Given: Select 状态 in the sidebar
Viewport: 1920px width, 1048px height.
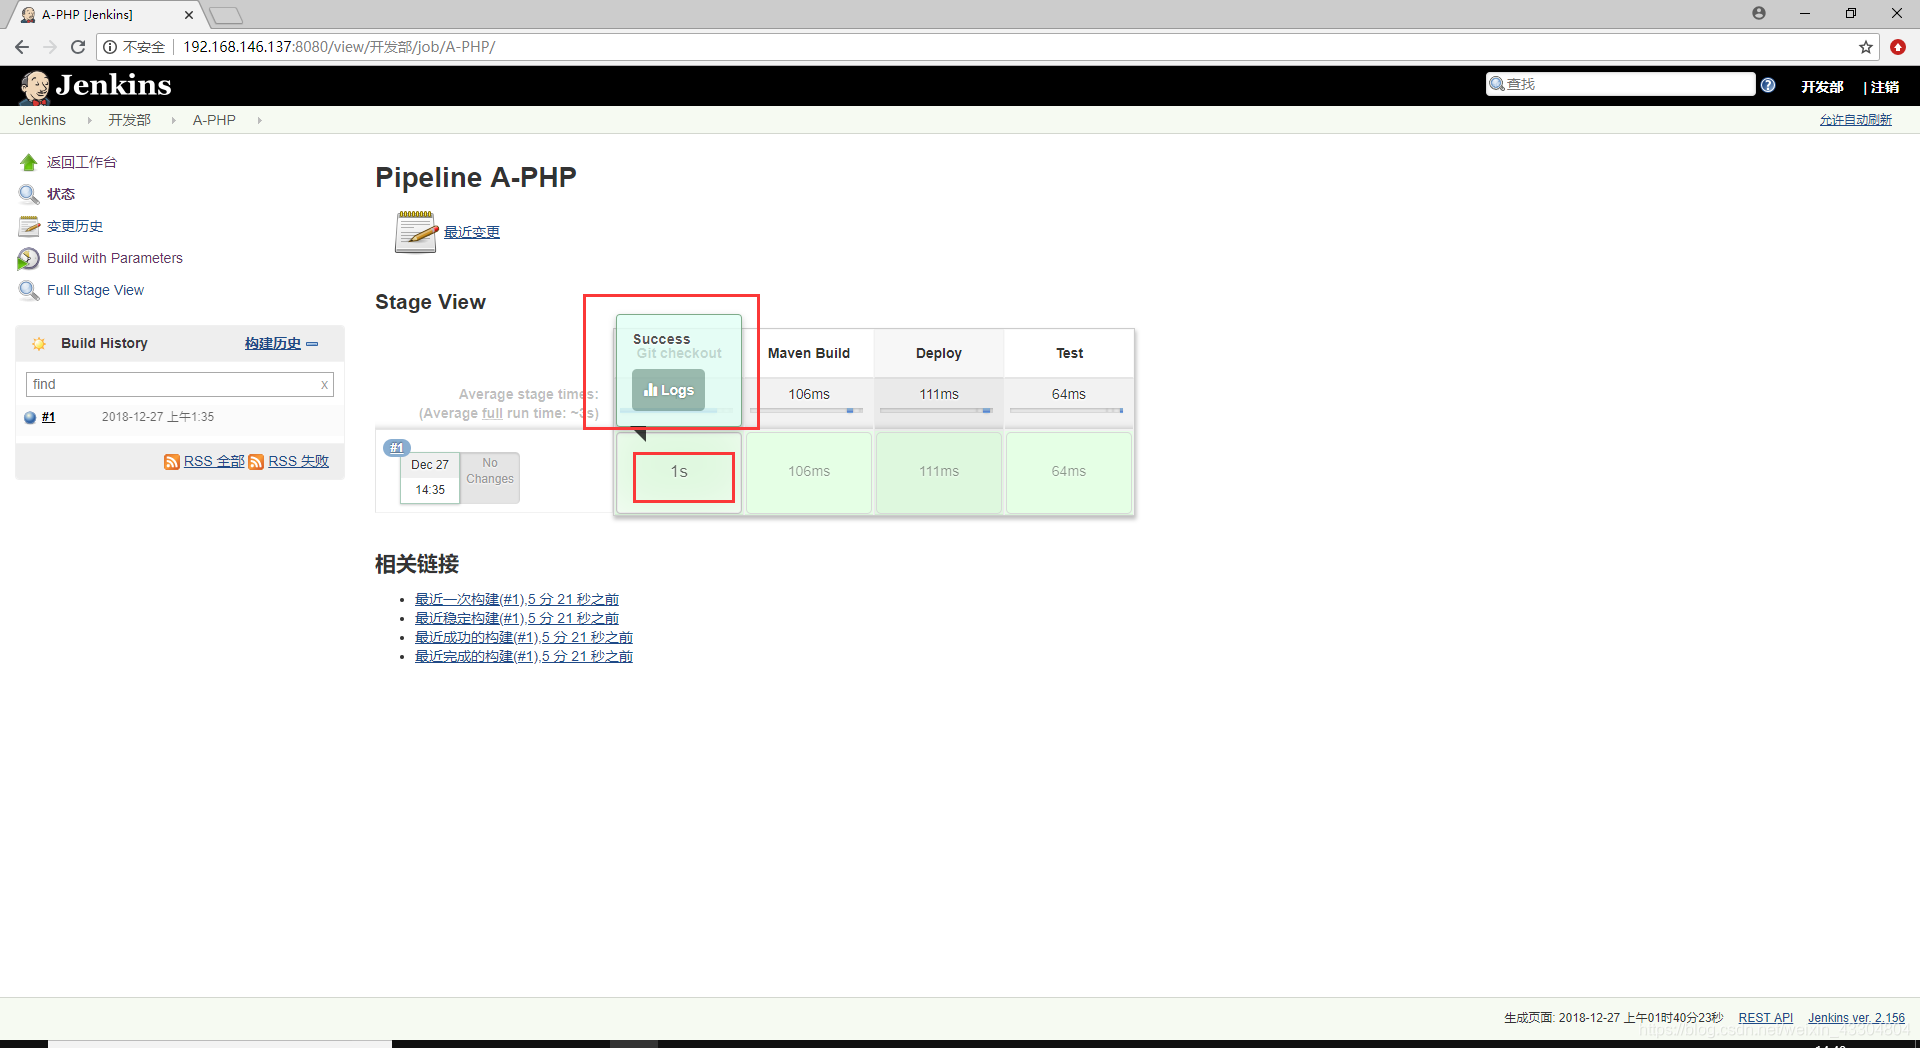Looking at the screenshot, I should (61, 194).
